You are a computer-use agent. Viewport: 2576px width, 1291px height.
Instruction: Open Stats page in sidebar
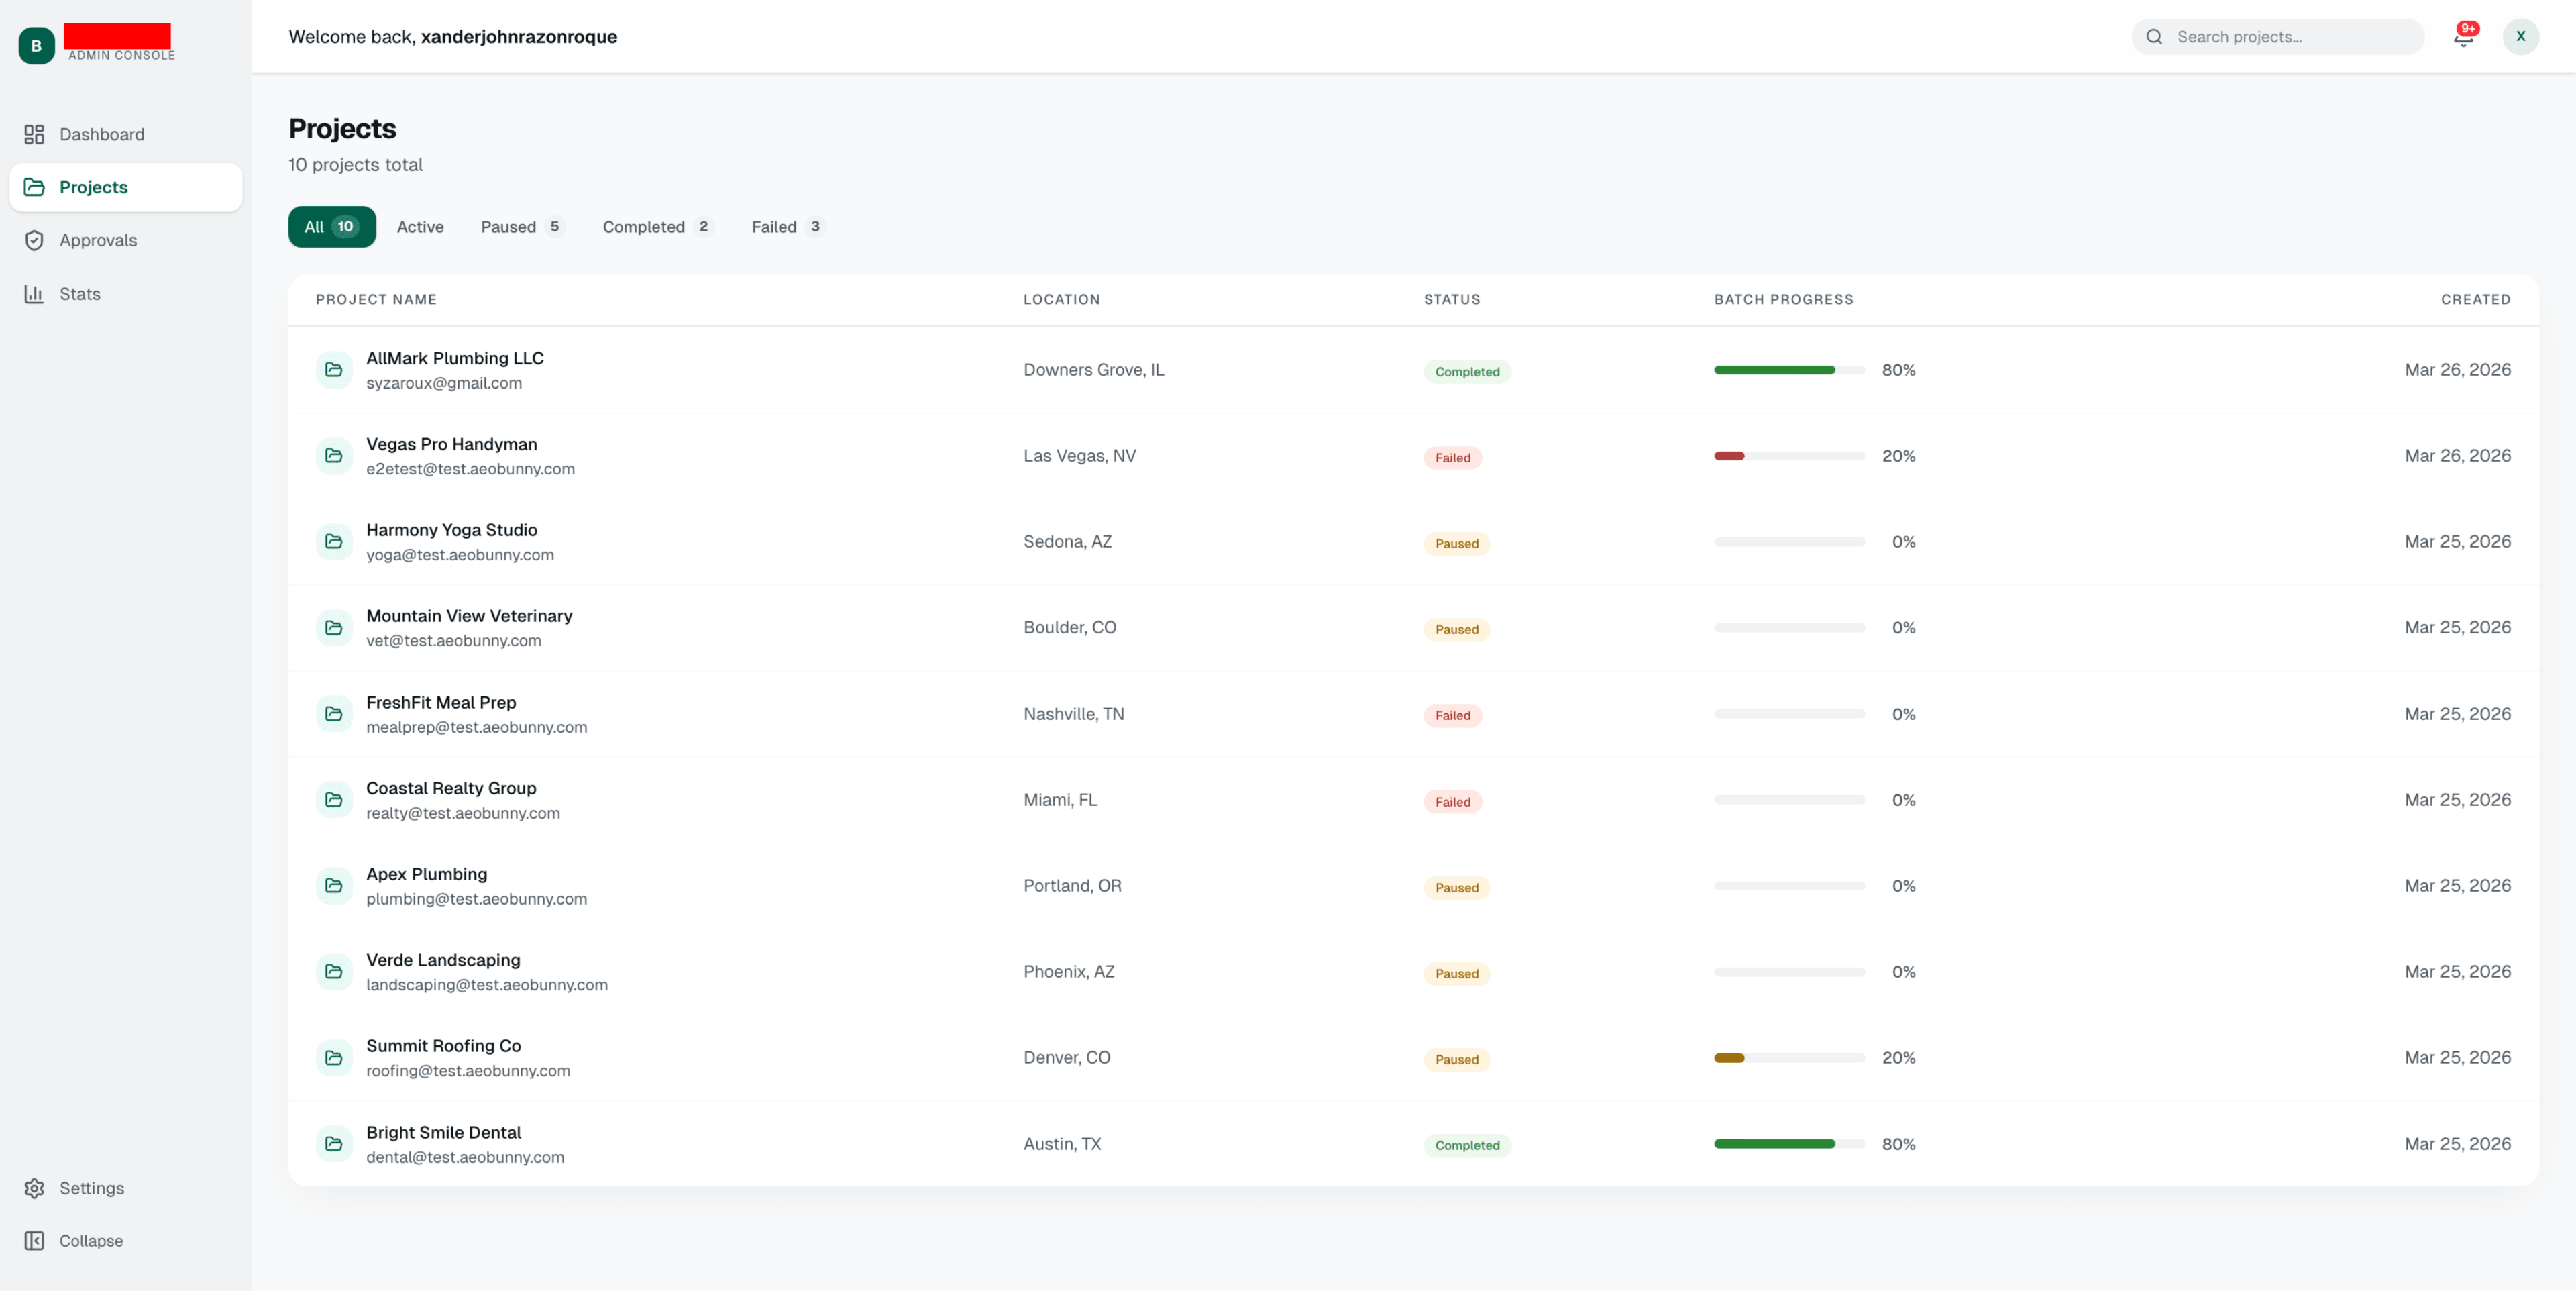coord(126,294)
